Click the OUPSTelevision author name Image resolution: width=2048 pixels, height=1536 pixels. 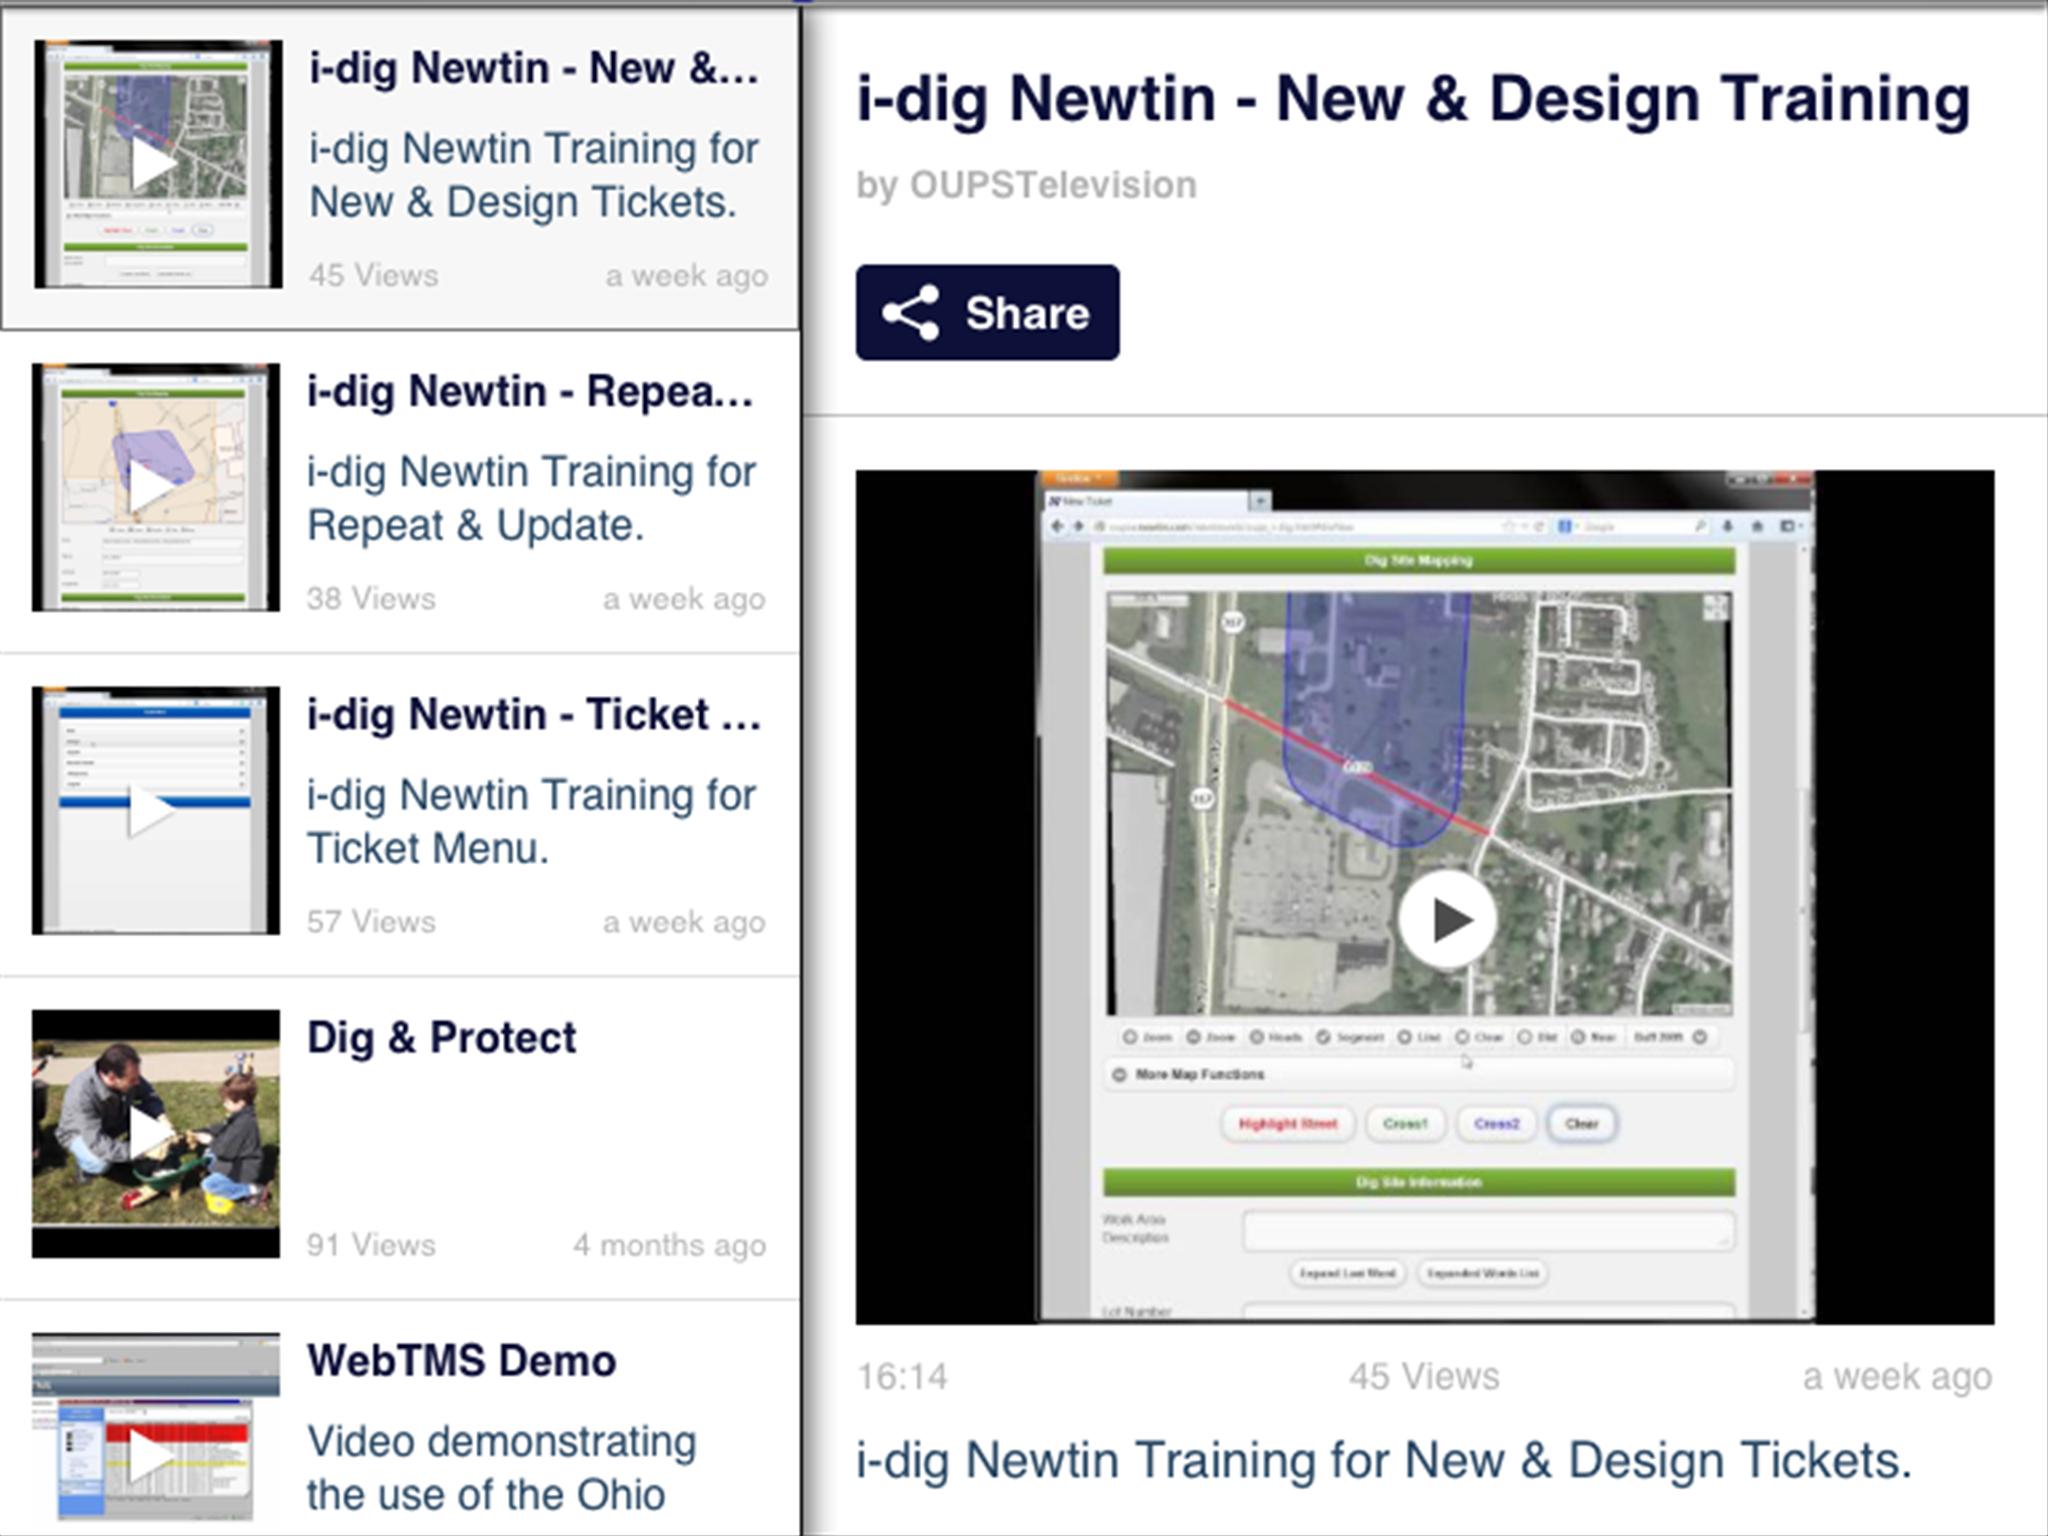[x=1052, y=185]
